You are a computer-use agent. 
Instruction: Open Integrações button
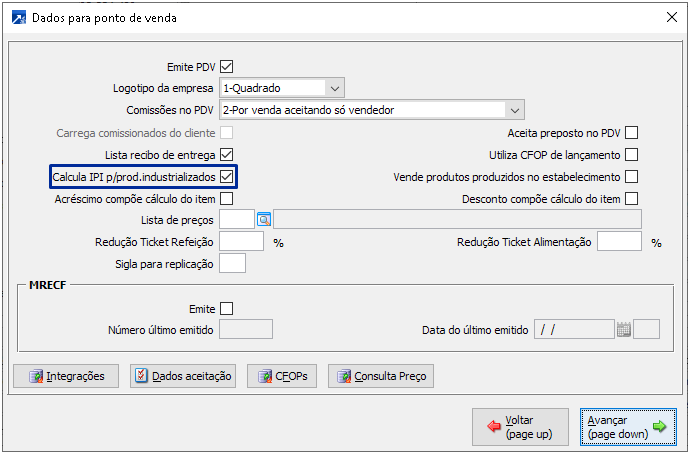tap(66, 376)
